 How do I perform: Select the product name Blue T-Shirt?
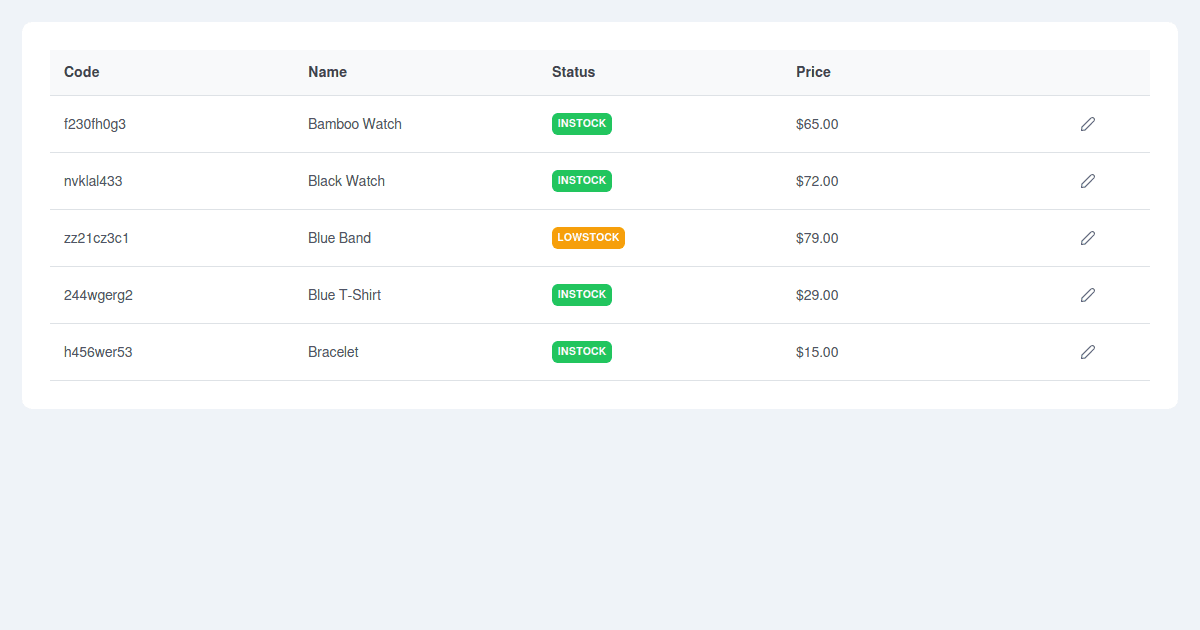point(344,295)
